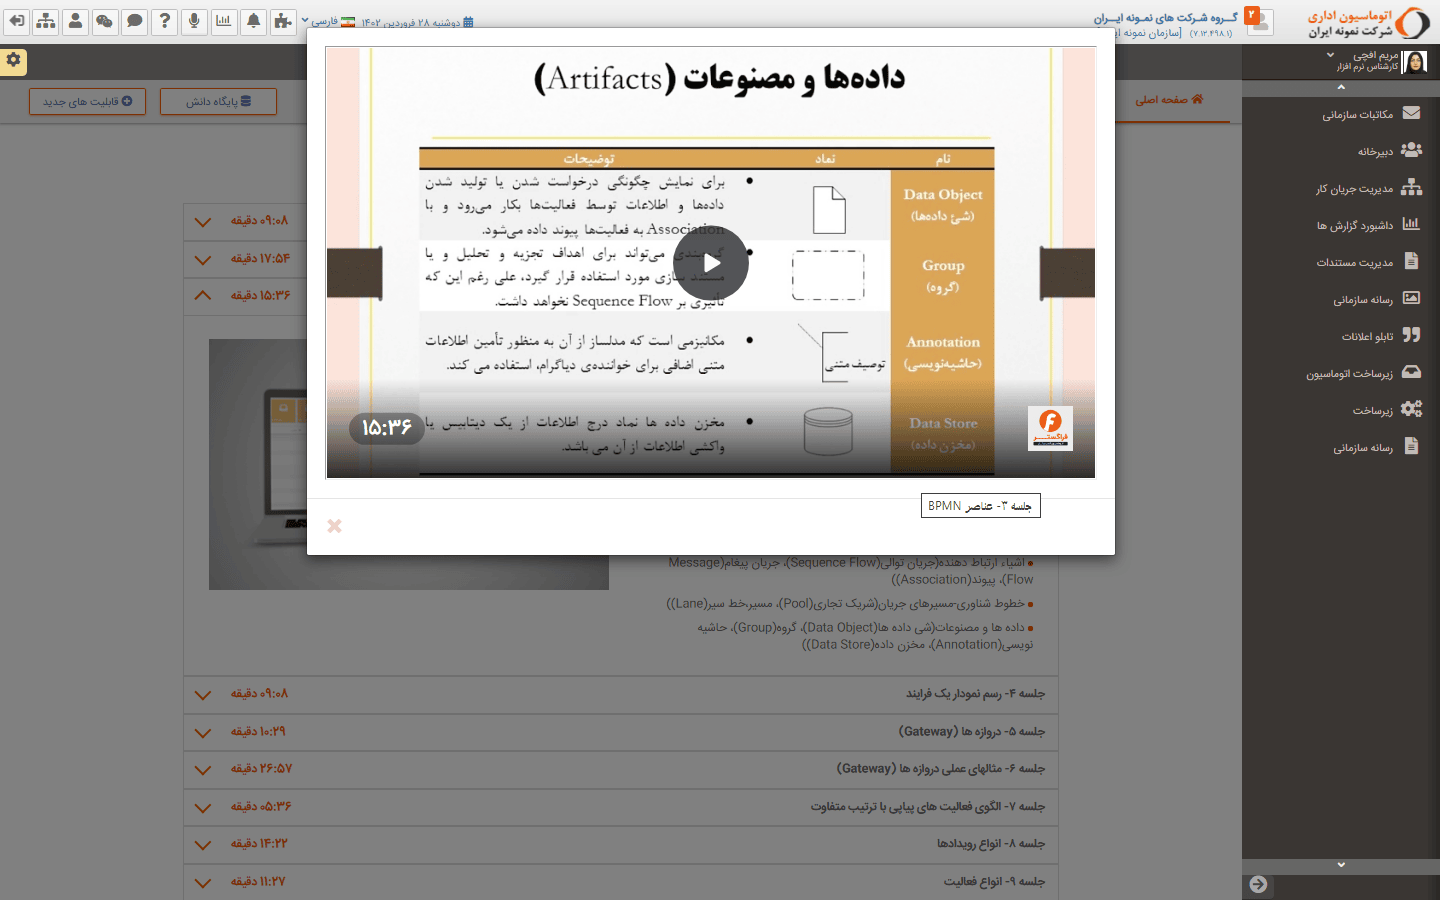Click the قابلیت های جدید button
The width and height of the screenshot is (1440, 900).
point(87,101)
